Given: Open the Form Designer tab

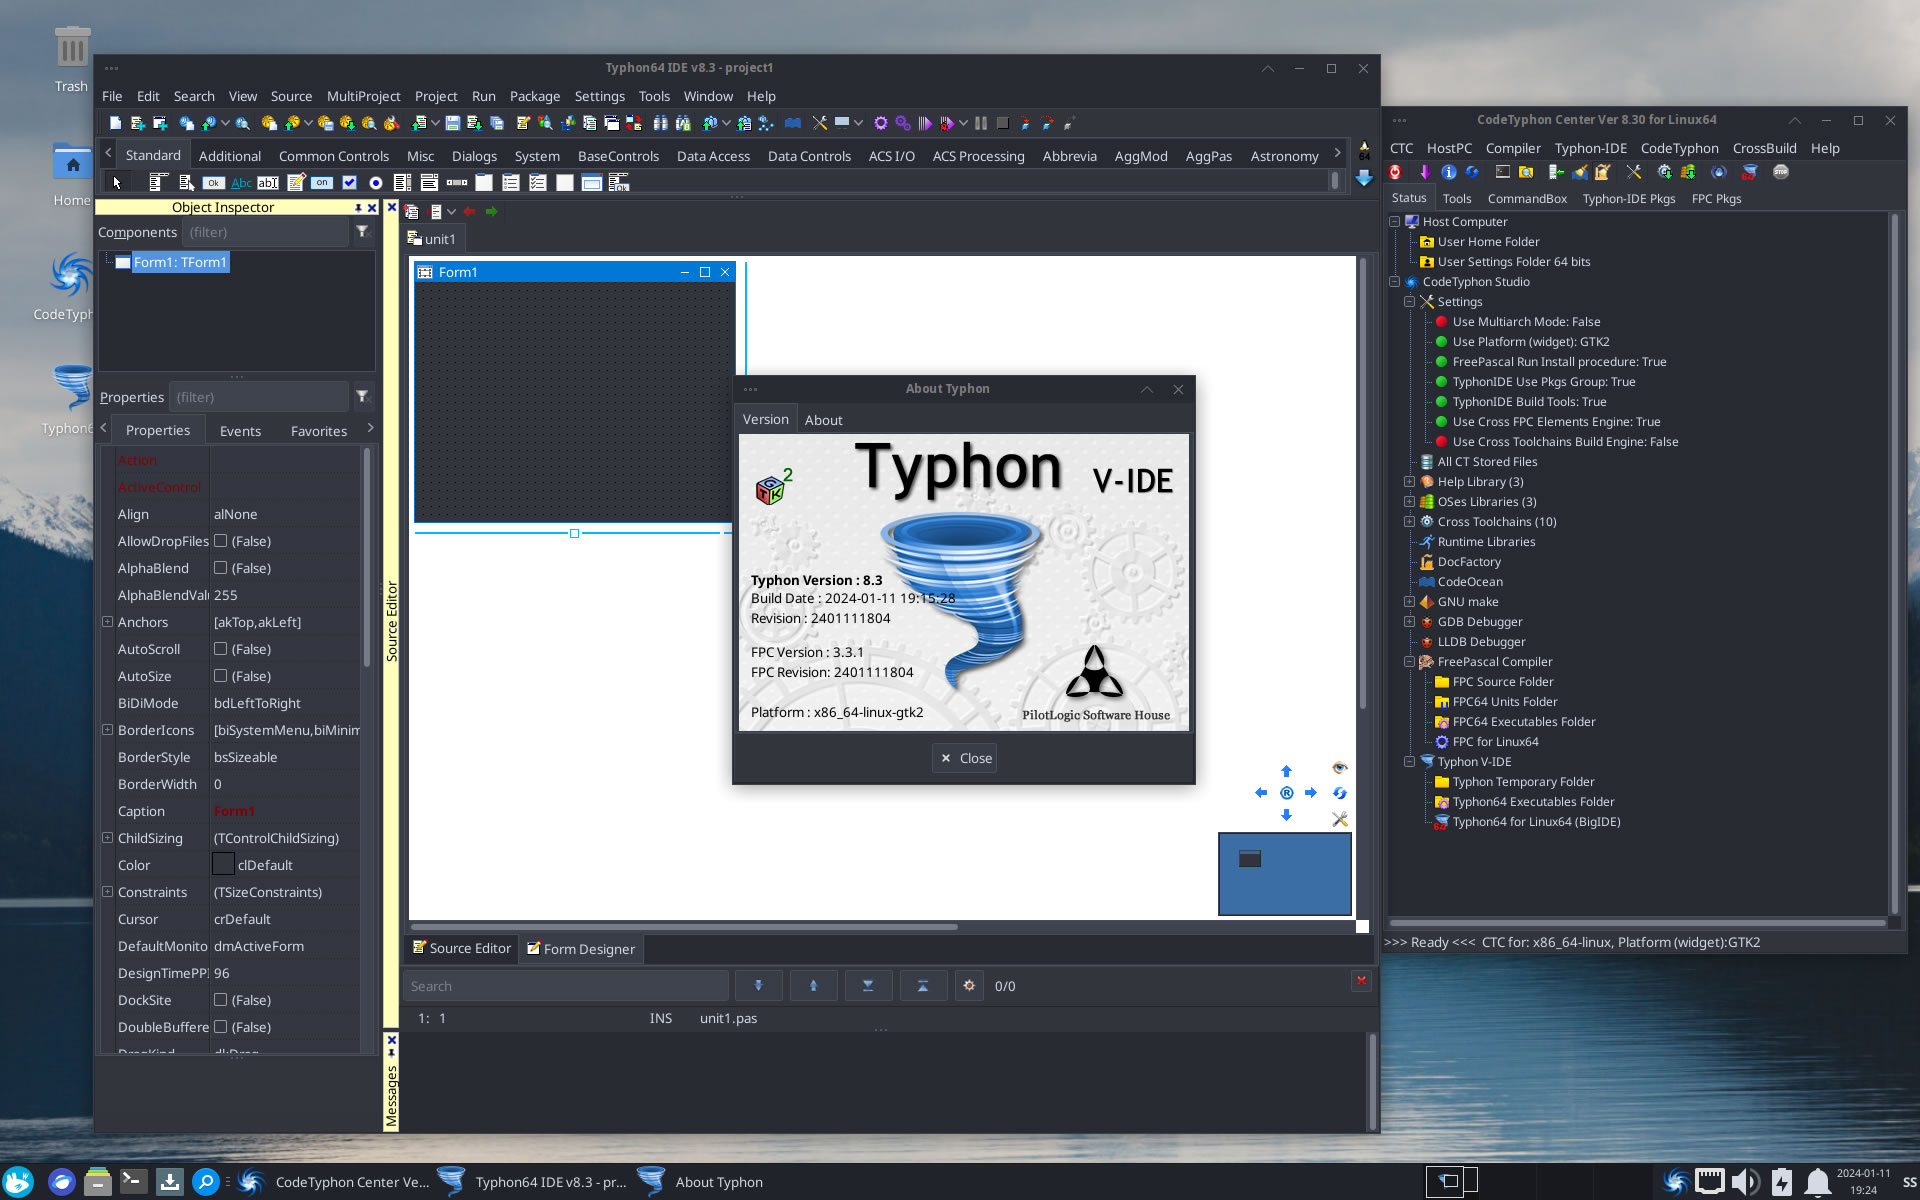Looking at the screenshot, I should [581, 949].
